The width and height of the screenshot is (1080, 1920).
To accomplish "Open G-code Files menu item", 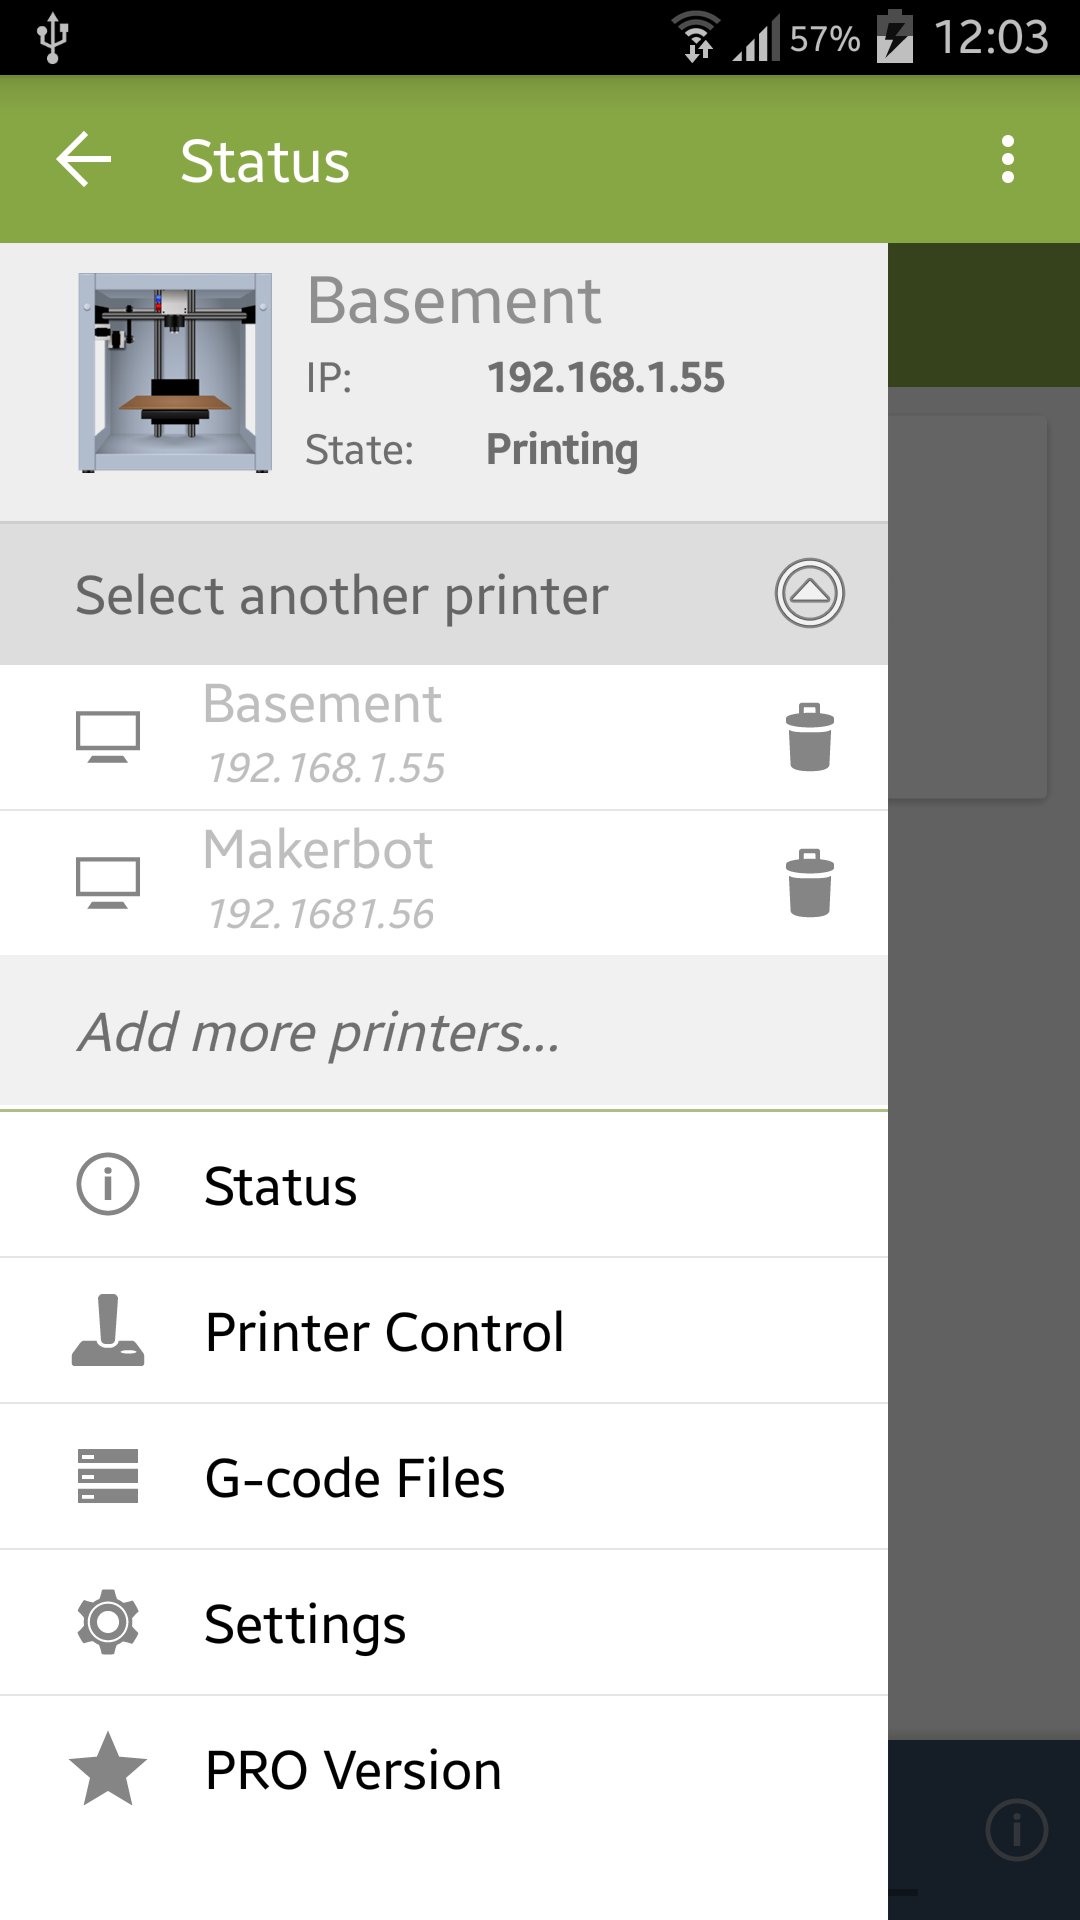I will (355, 1478).
